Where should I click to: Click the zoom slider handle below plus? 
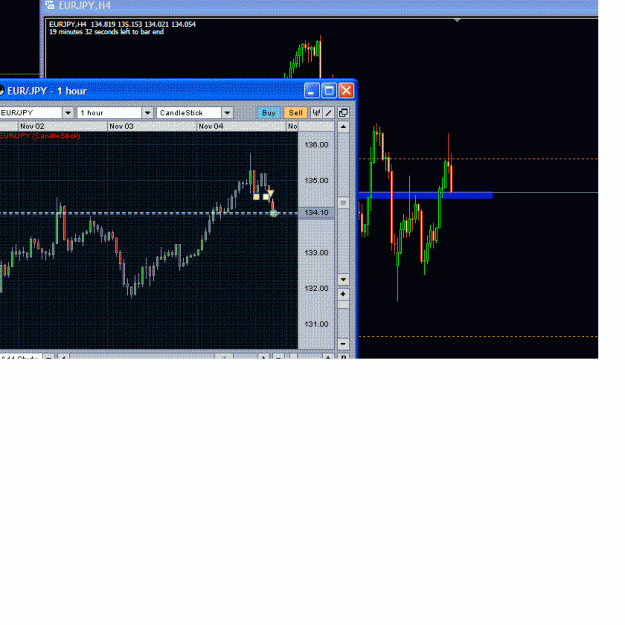343,305
